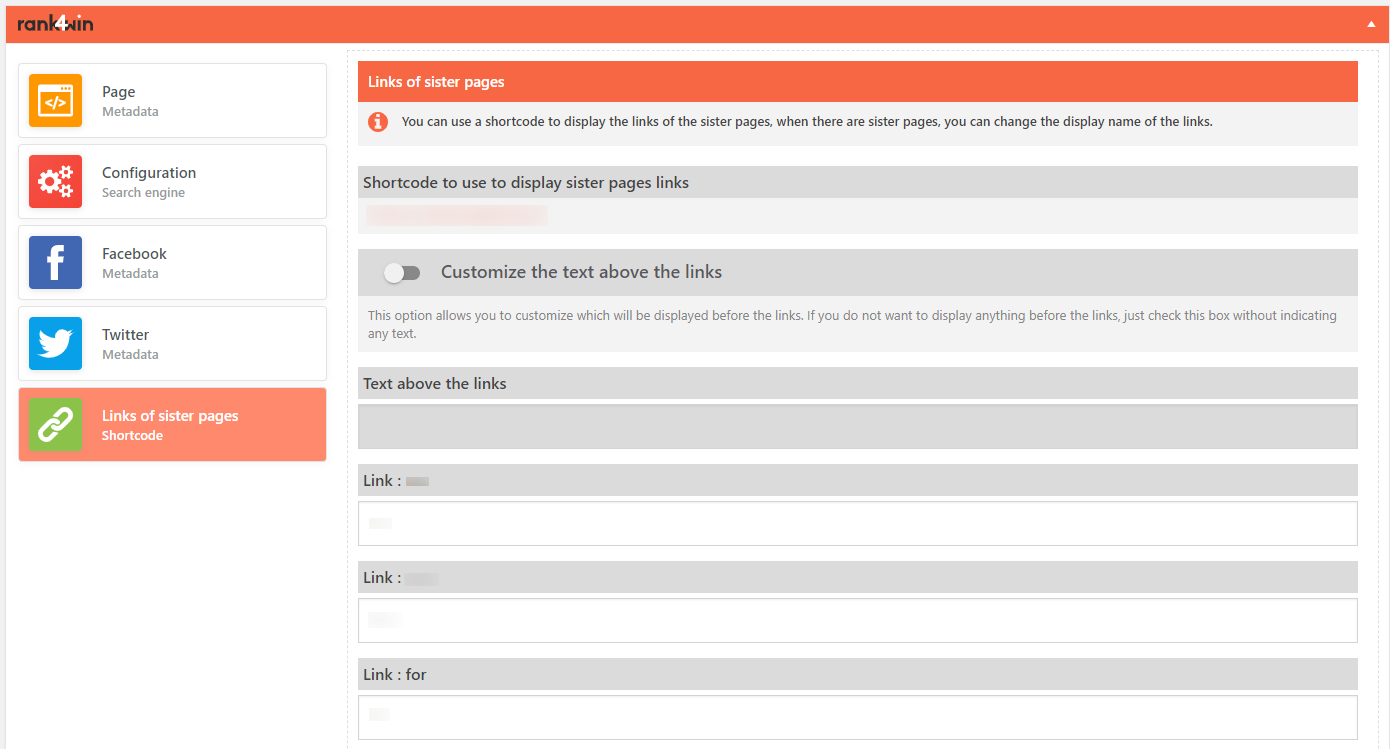Click the blurred shortcode text
Screen dimensions: 1390x749
456,215
